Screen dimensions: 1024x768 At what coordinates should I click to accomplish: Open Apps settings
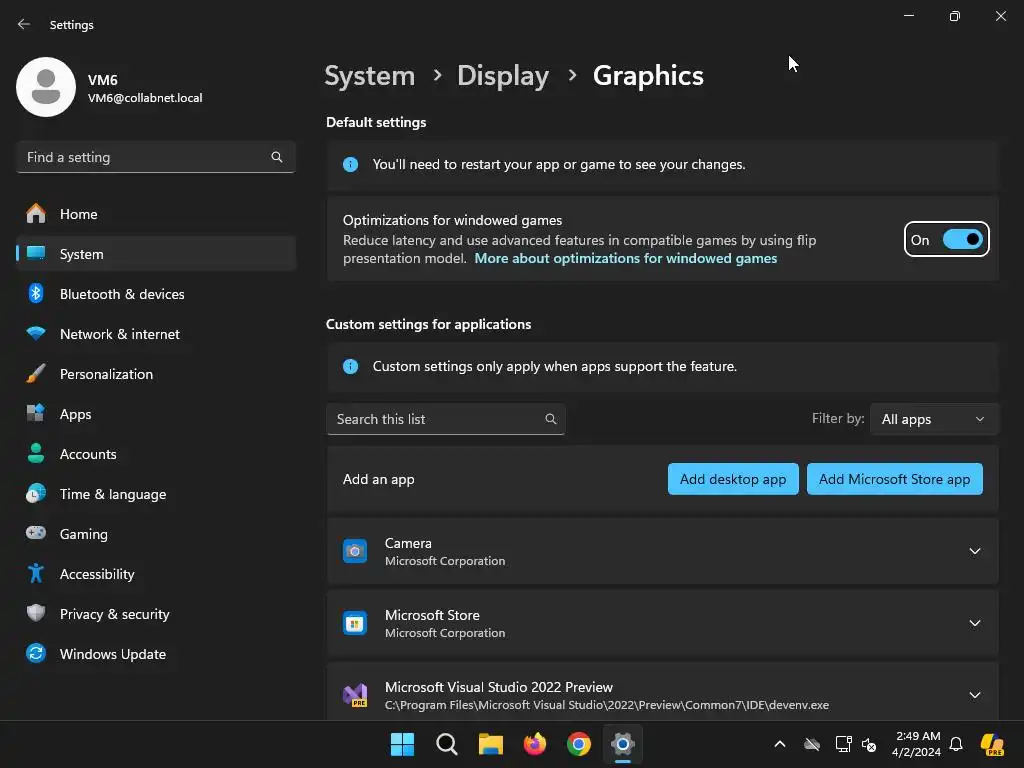point(155,413)
